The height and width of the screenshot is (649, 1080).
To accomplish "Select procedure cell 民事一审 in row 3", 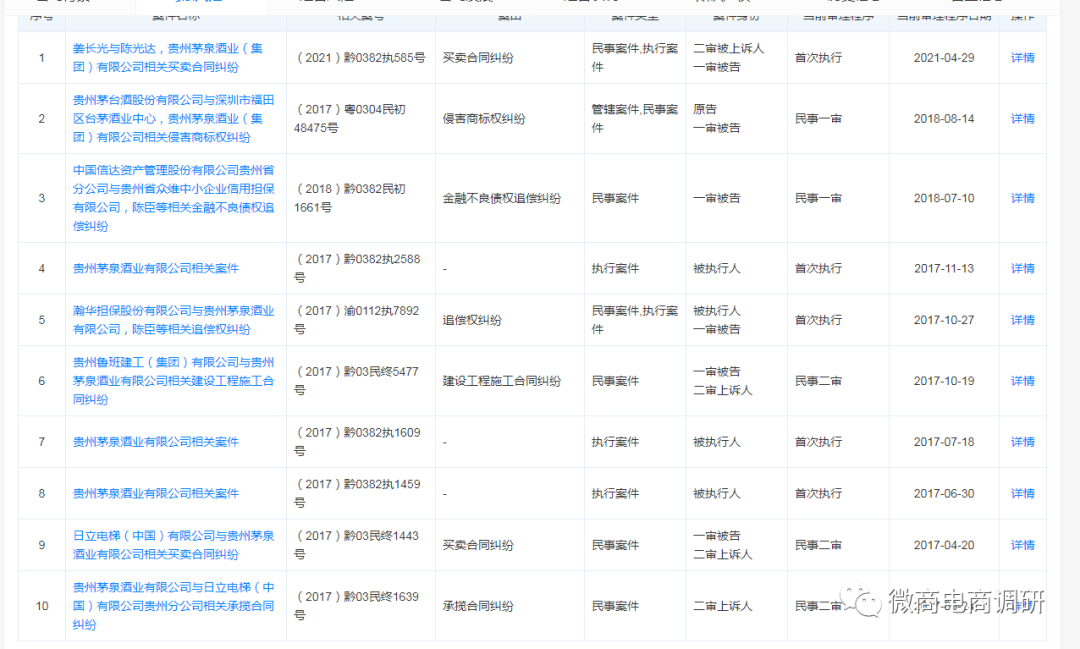I will click(818, 198).
